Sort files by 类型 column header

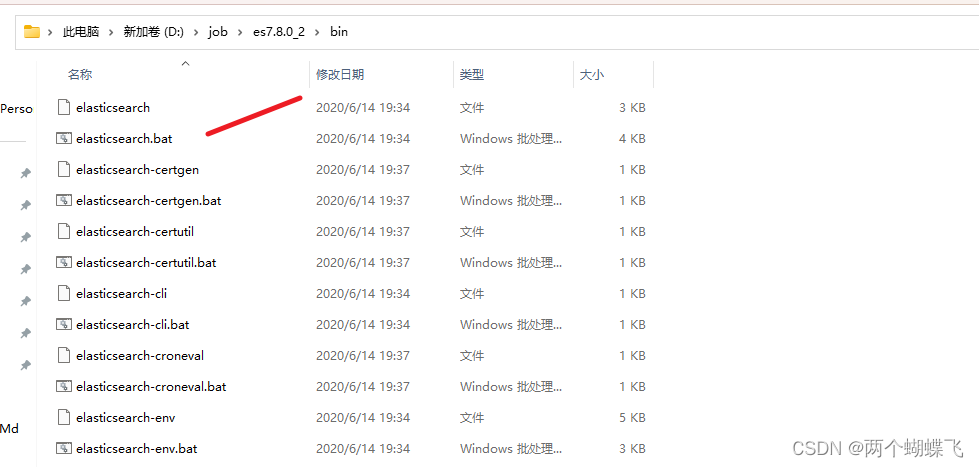click(472, 75)
